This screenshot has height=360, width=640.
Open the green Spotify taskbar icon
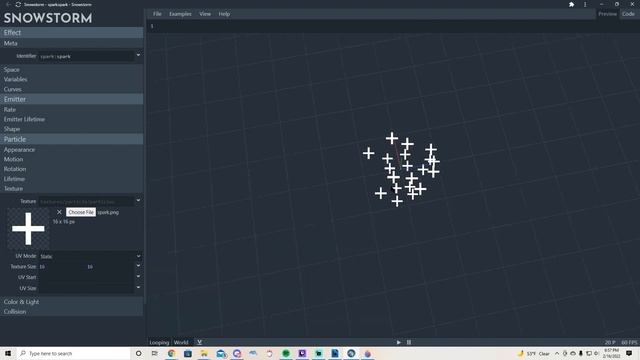(x=286, y=353)
